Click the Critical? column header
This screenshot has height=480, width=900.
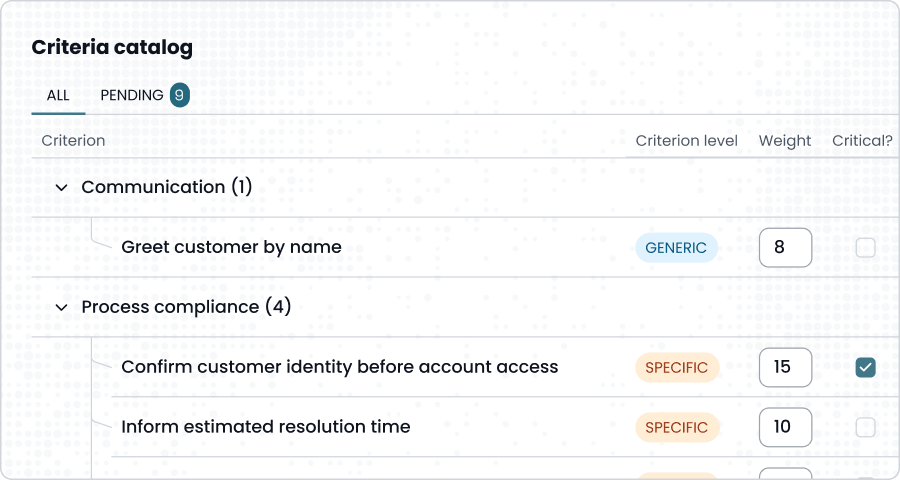pyautogui.click(x=861, y=141)
